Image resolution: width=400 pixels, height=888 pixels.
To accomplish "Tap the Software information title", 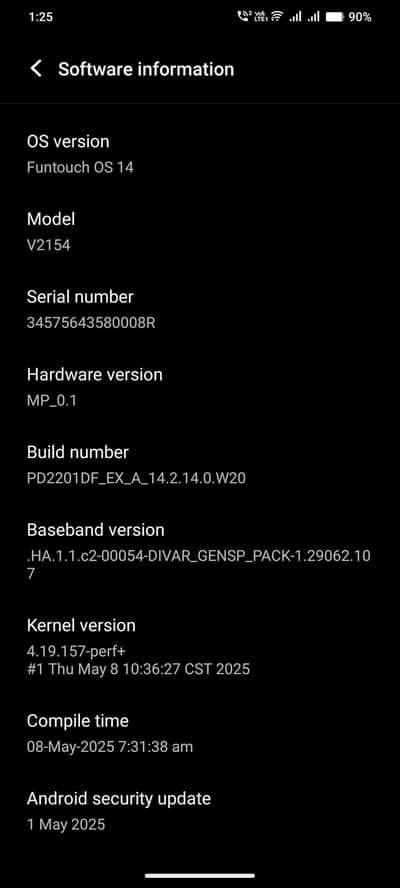I will pyautogui.click(x=146, y=69).
